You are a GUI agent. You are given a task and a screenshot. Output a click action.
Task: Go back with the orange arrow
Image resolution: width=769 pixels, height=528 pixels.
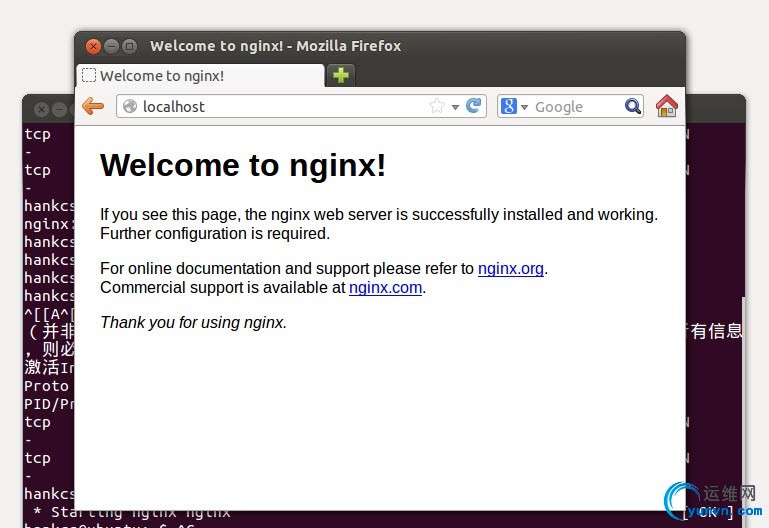pyautogui.click(x=93, y=106)
